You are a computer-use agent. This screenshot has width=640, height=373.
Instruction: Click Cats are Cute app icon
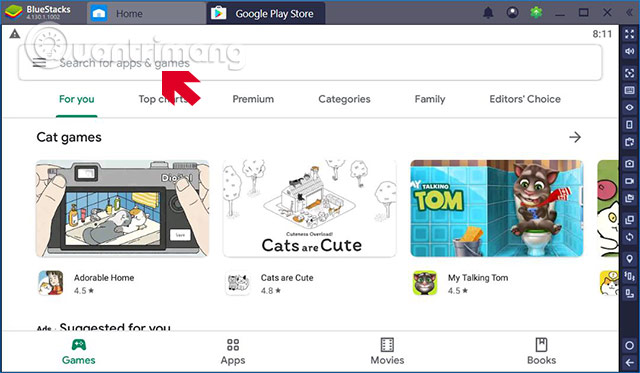[238, 283]
